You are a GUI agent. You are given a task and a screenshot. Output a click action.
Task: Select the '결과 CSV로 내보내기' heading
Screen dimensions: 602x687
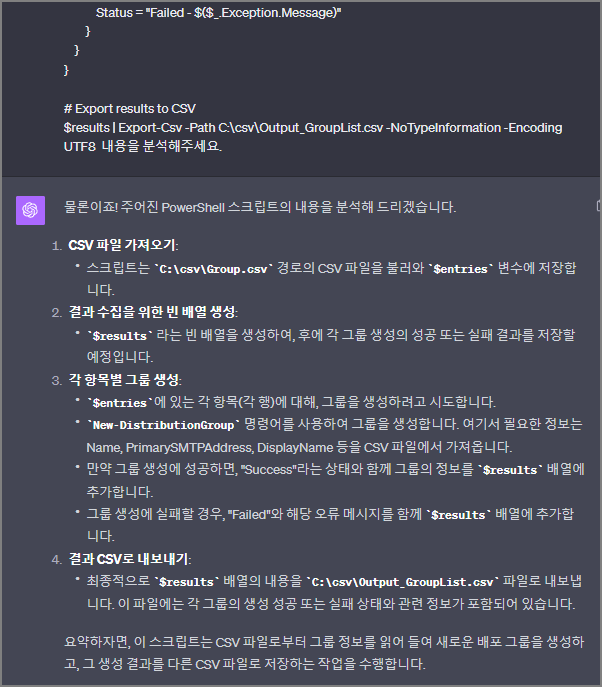[x=129, y=559]
